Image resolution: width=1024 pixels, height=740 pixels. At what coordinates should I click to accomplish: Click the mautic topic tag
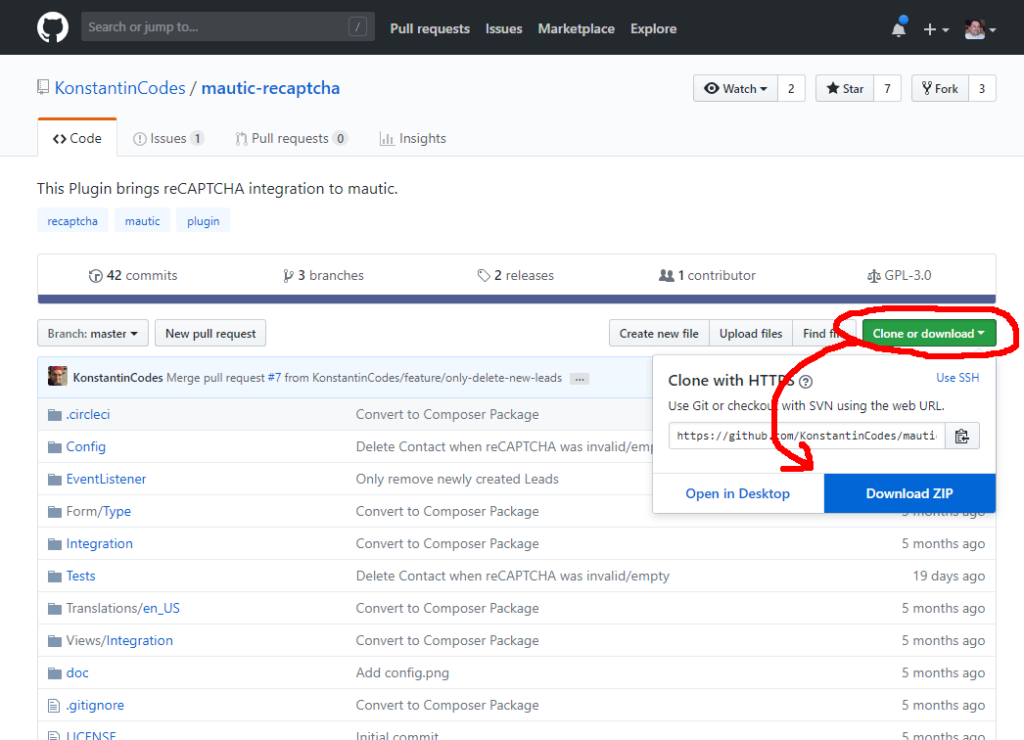(142, 221)
